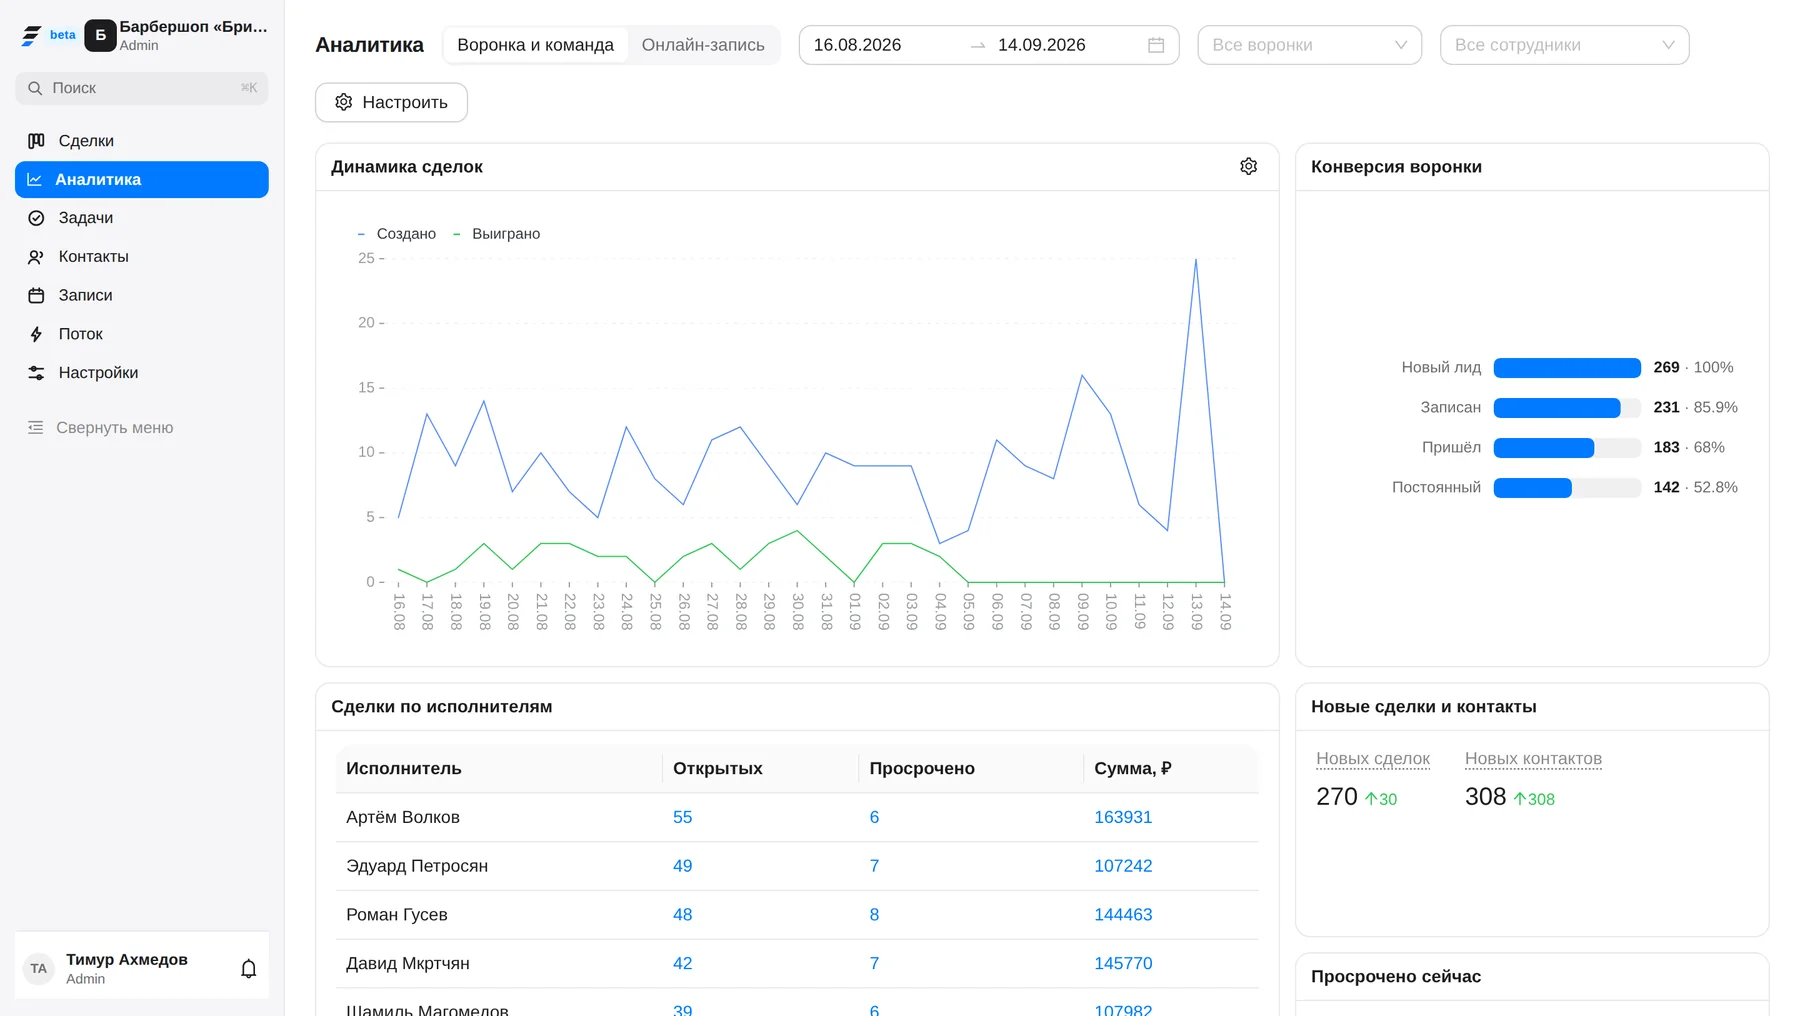Expand the Все сотрудники dropdown
The width and height of the screenshot is (1800, 1016).
click(x=1564, y=45)
